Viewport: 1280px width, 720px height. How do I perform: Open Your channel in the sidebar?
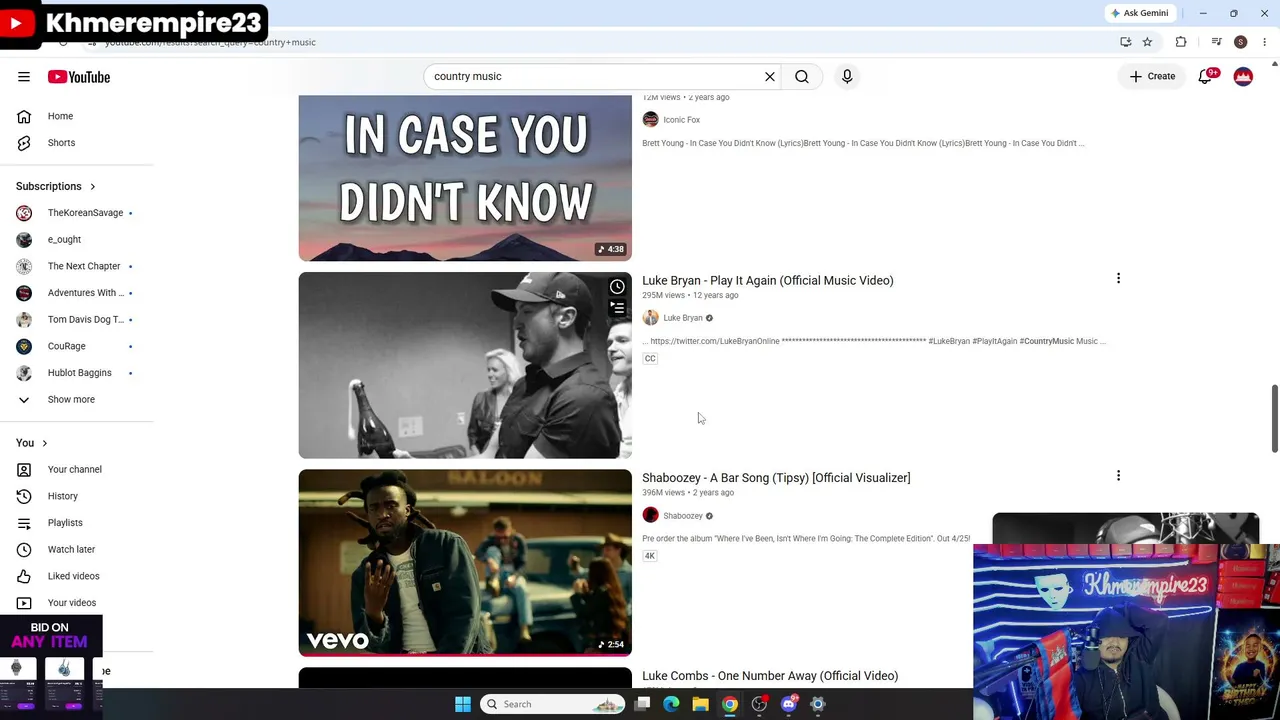point(77,470)
